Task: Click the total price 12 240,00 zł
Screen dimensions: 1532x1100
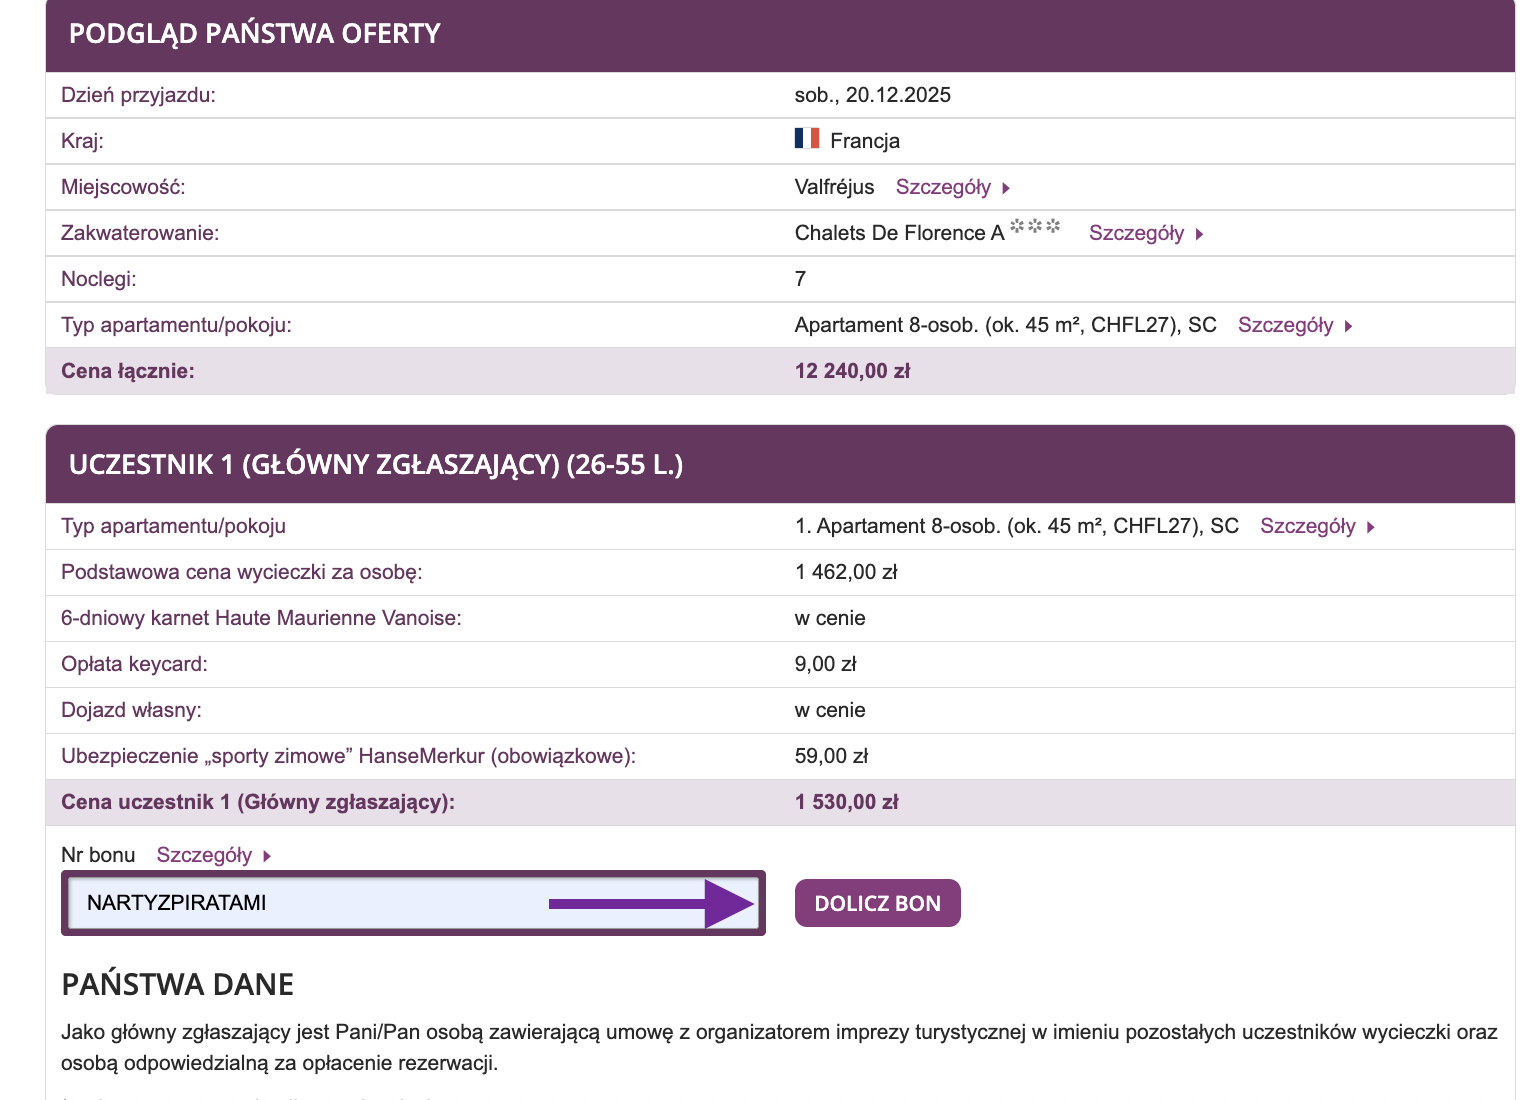Action: coord(852,371)
